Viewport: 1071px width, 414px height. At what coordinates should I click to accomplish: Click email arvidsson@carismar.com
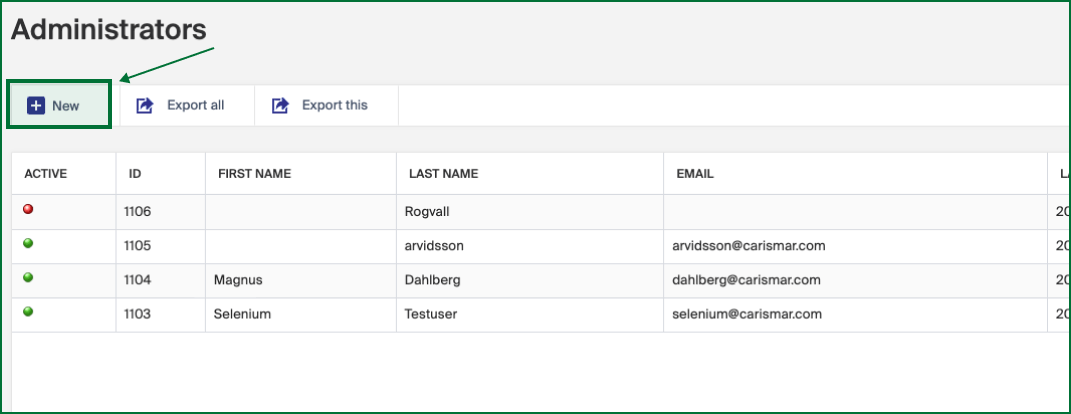pos(749,246)
